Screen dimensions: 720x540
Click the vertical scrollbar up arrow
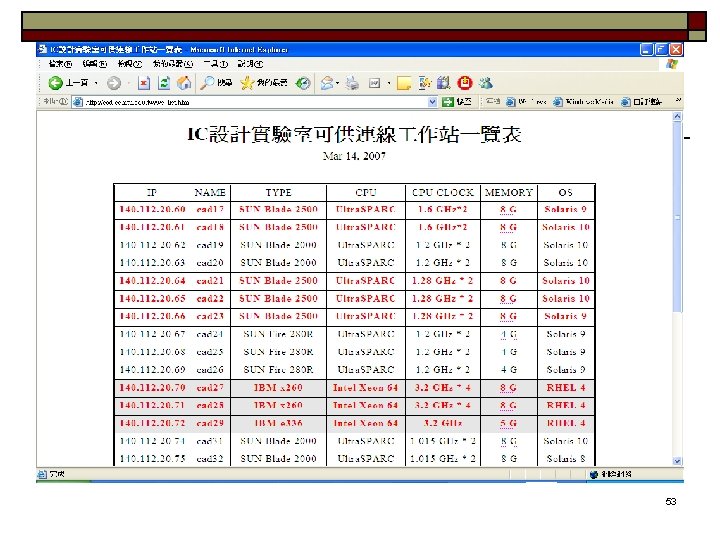[x=677, y=116]
